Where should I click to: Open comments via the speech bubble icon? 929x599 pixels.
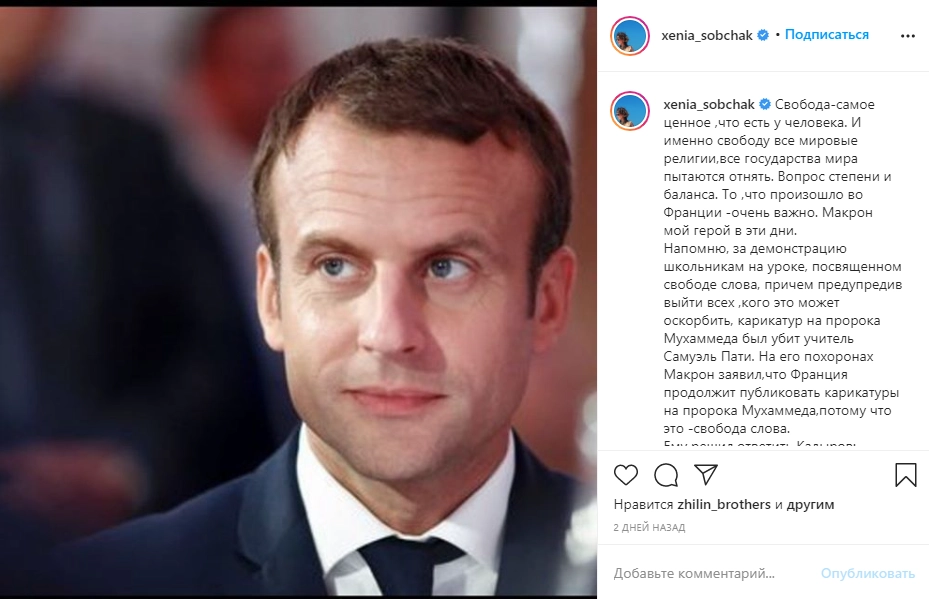666,475
